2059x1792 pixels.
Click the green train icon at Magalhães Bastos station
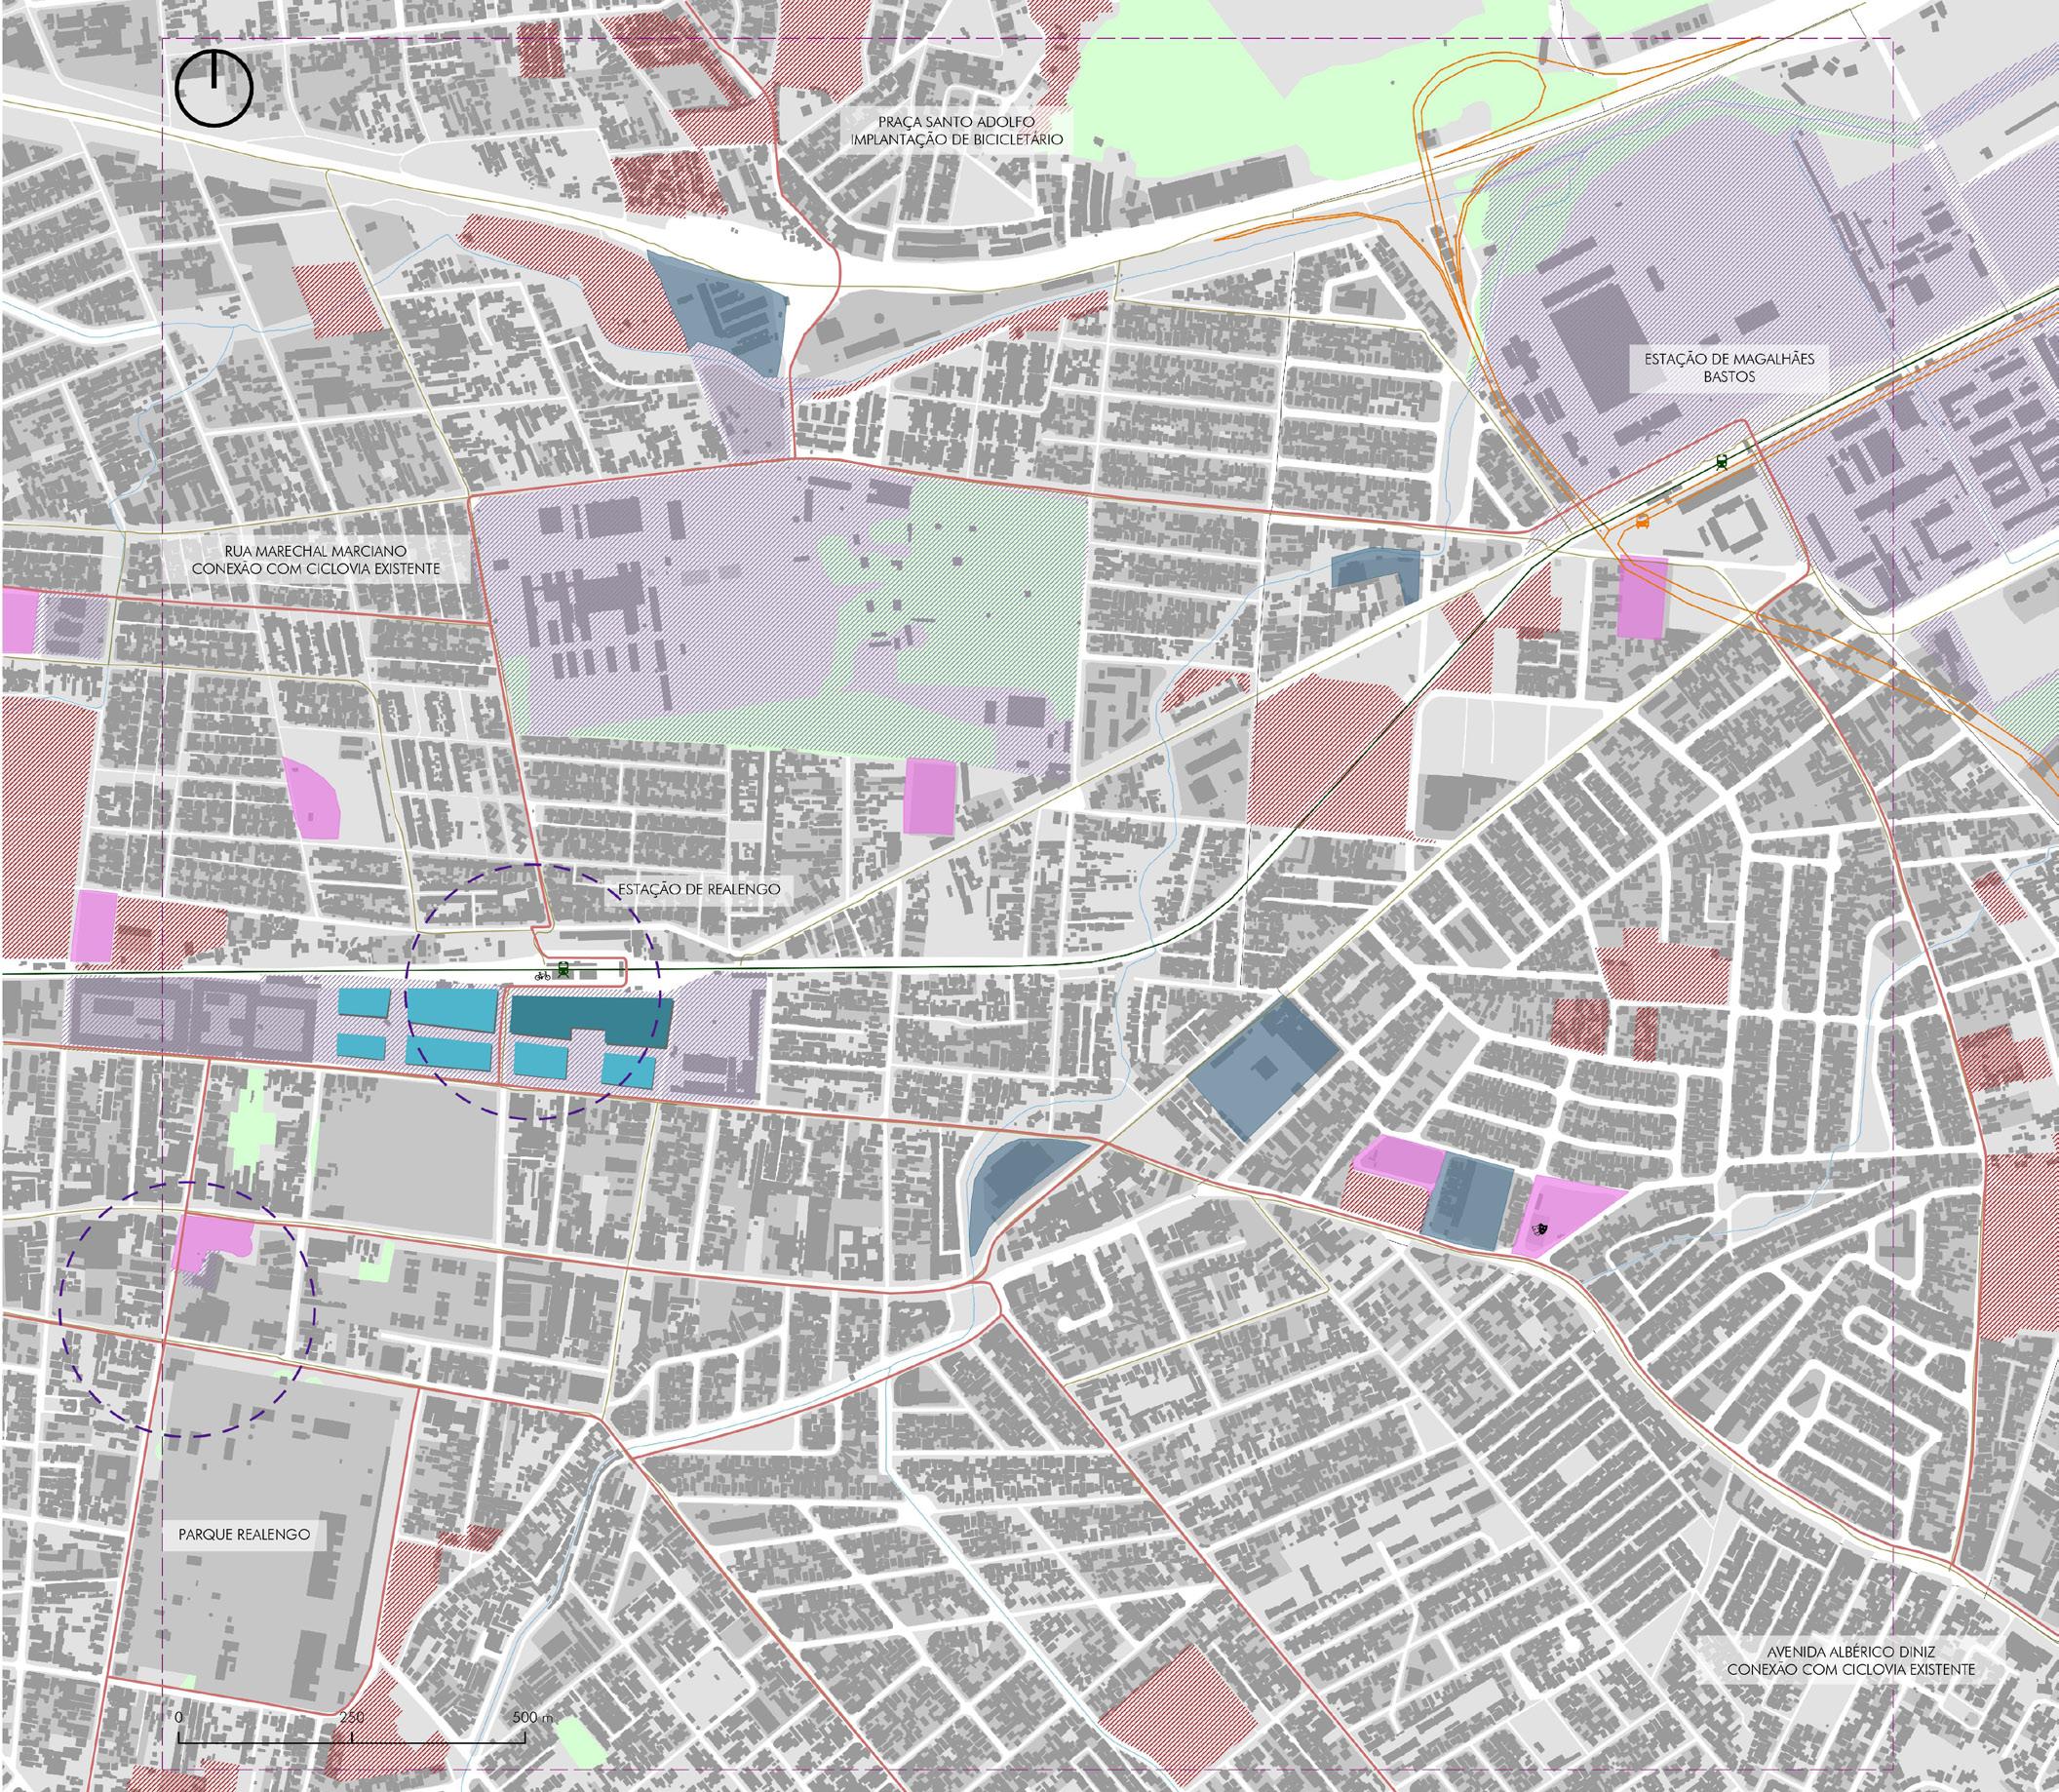(1721, 462)
